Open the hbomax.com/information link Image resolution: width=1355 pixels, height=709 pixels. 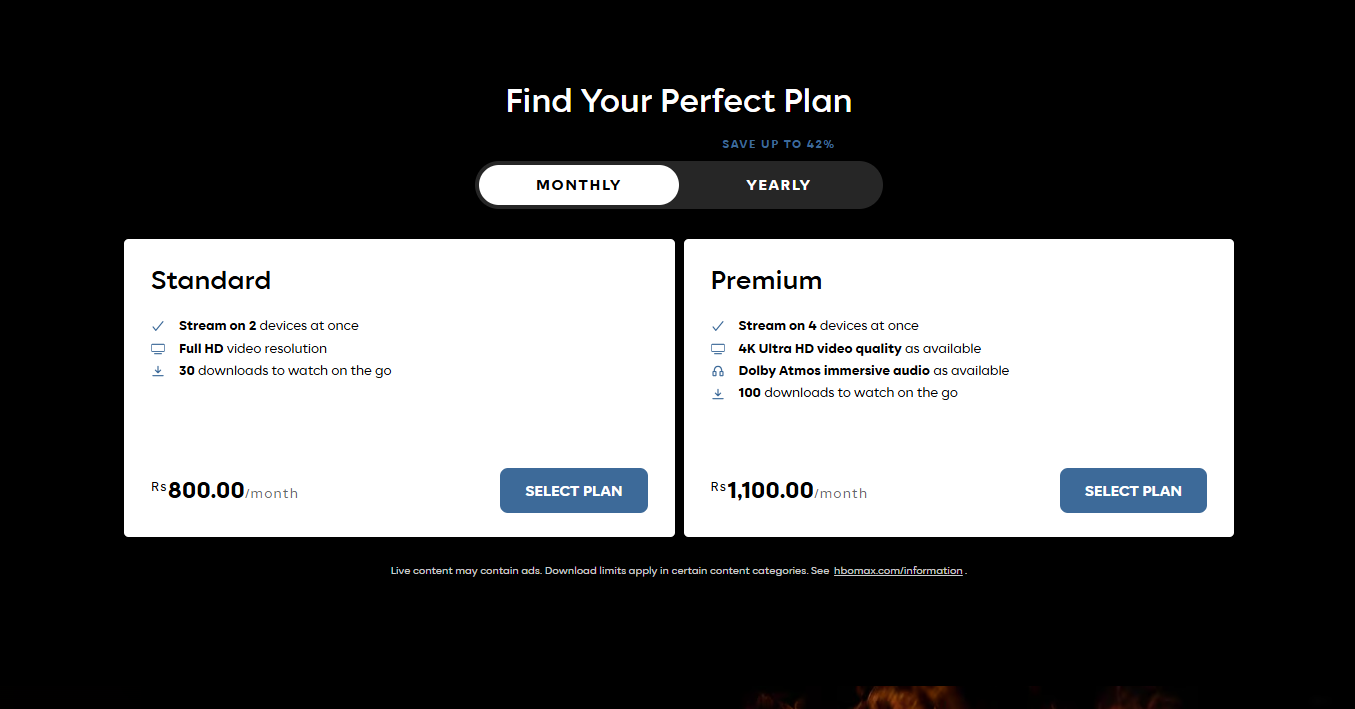click(x=898, y=571)
